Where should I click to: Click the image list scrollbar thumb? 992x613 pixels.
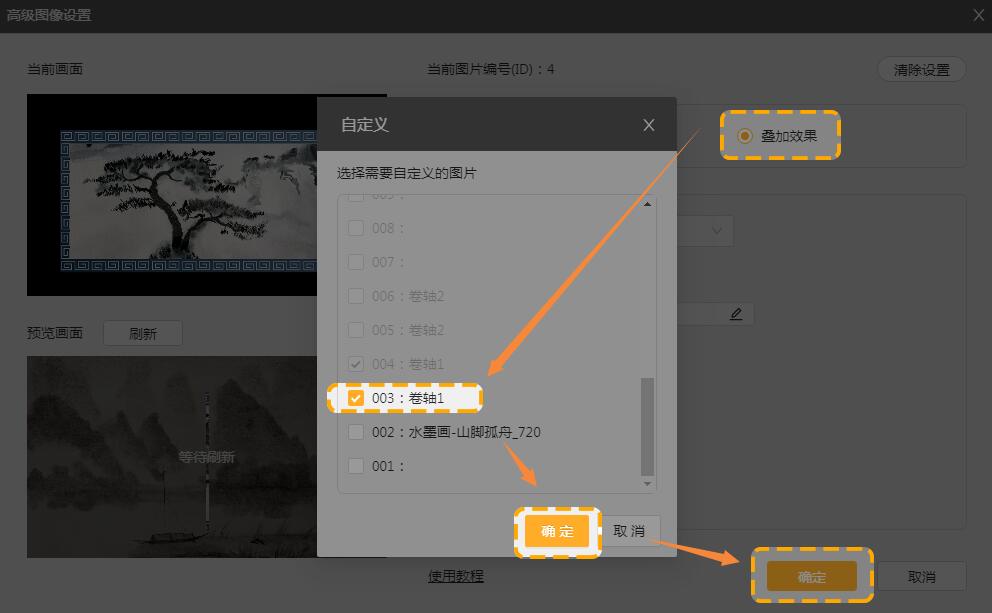tap(647, 425)
